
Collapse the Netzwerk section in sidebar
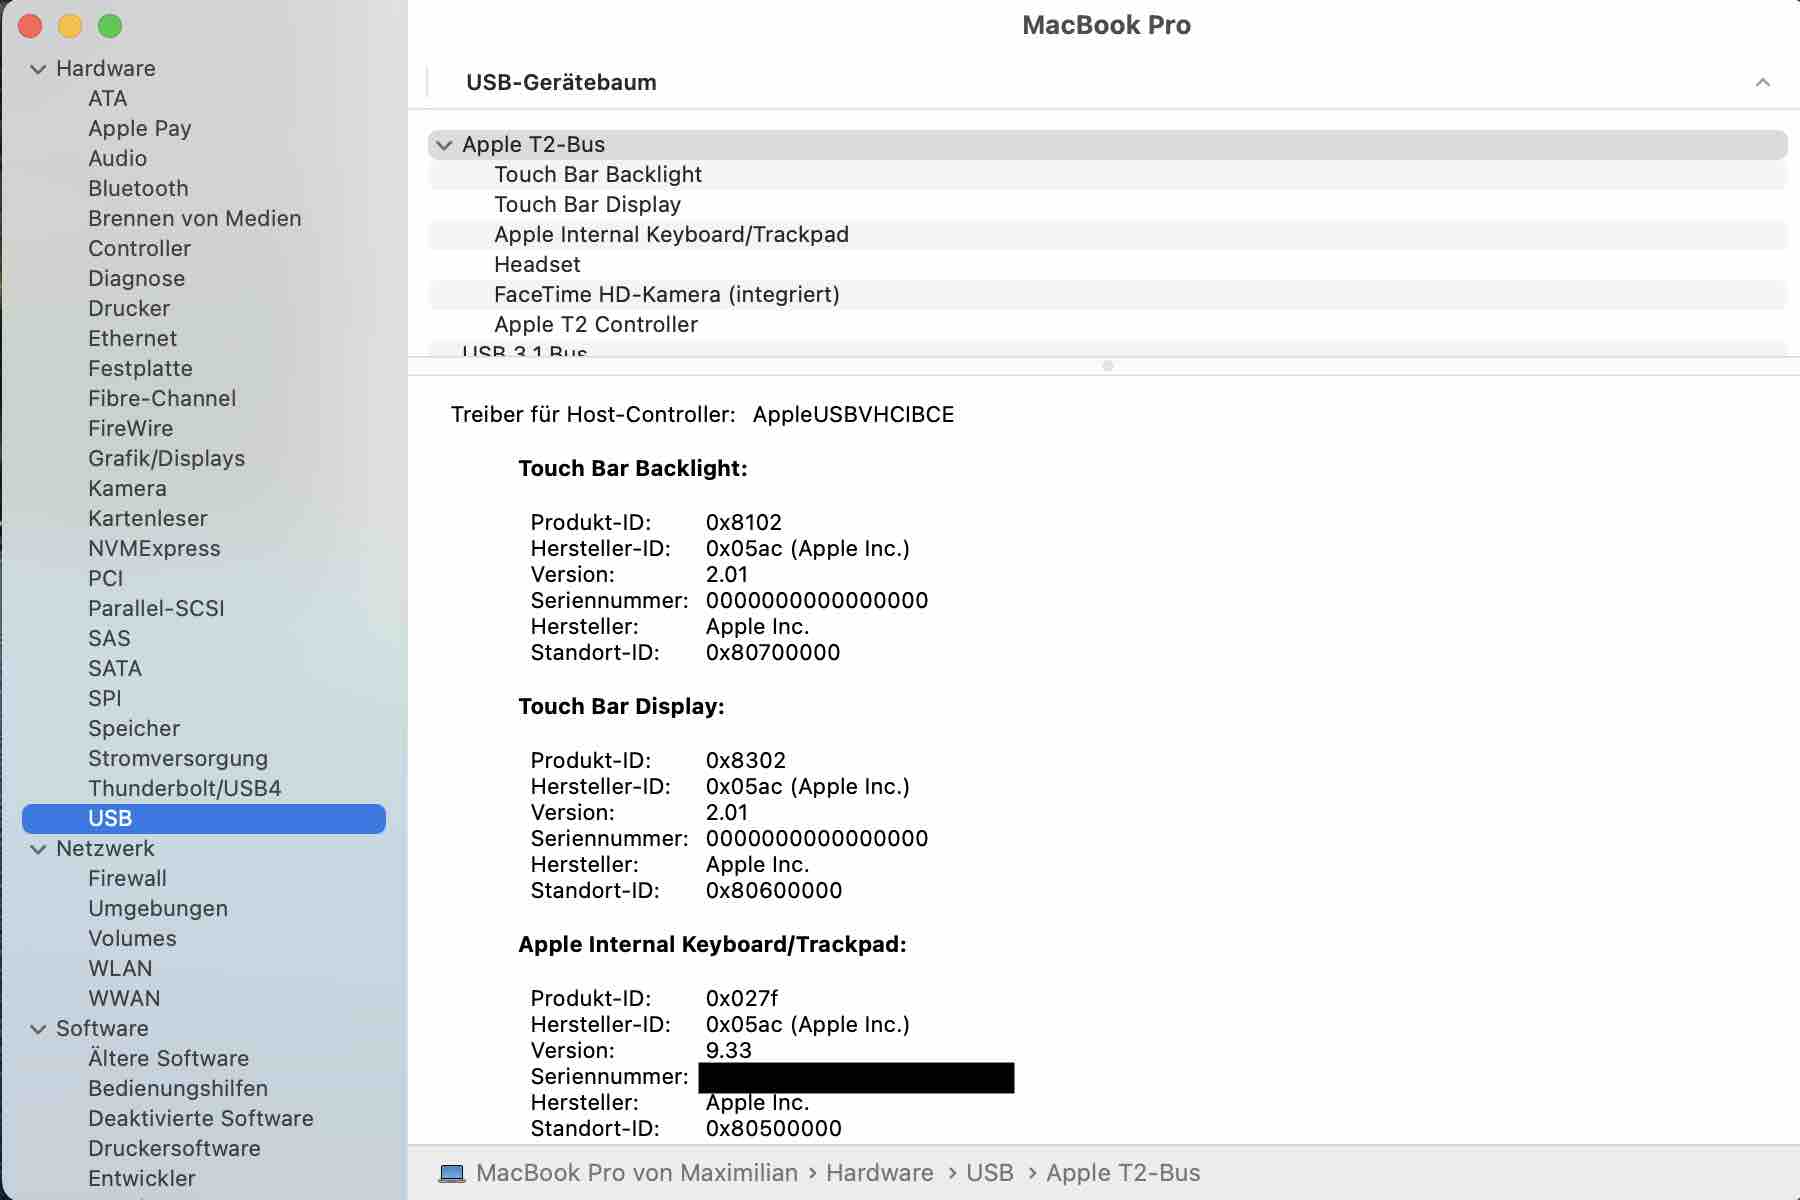pyautogui.click(x=38, y=849)
